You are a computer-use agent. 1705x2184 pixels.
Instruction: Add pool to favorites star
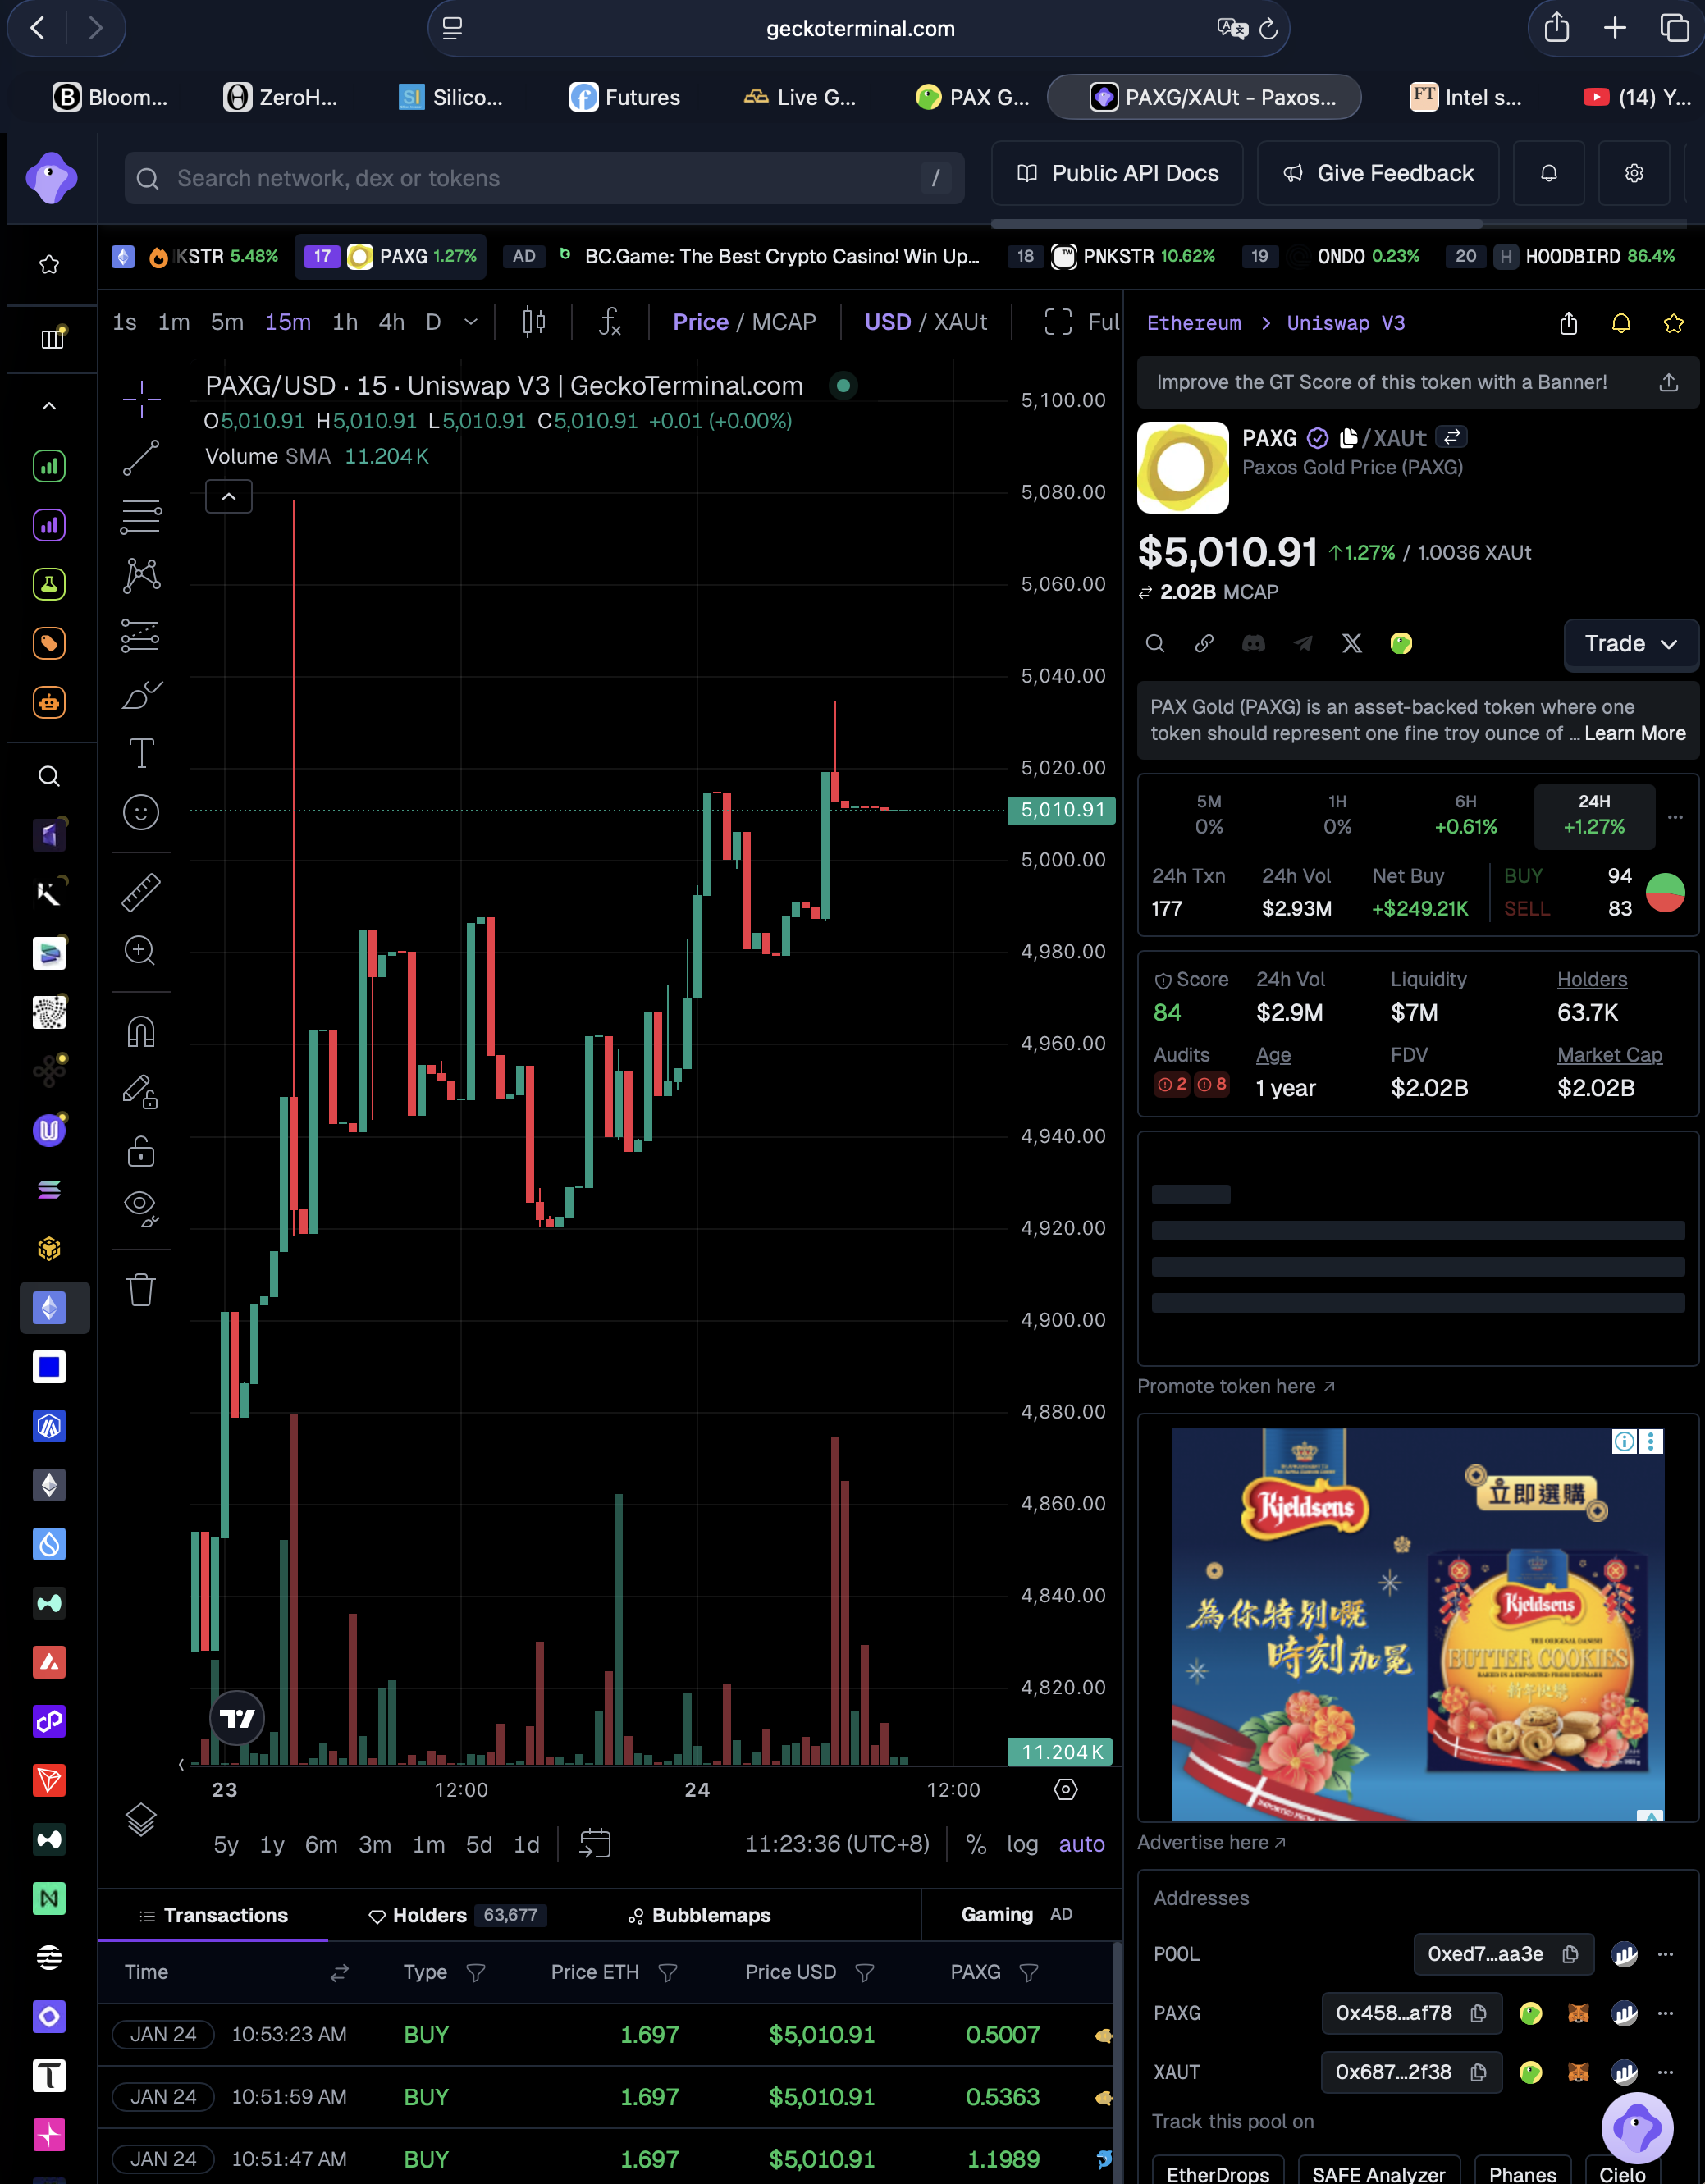click(1673, 323)
